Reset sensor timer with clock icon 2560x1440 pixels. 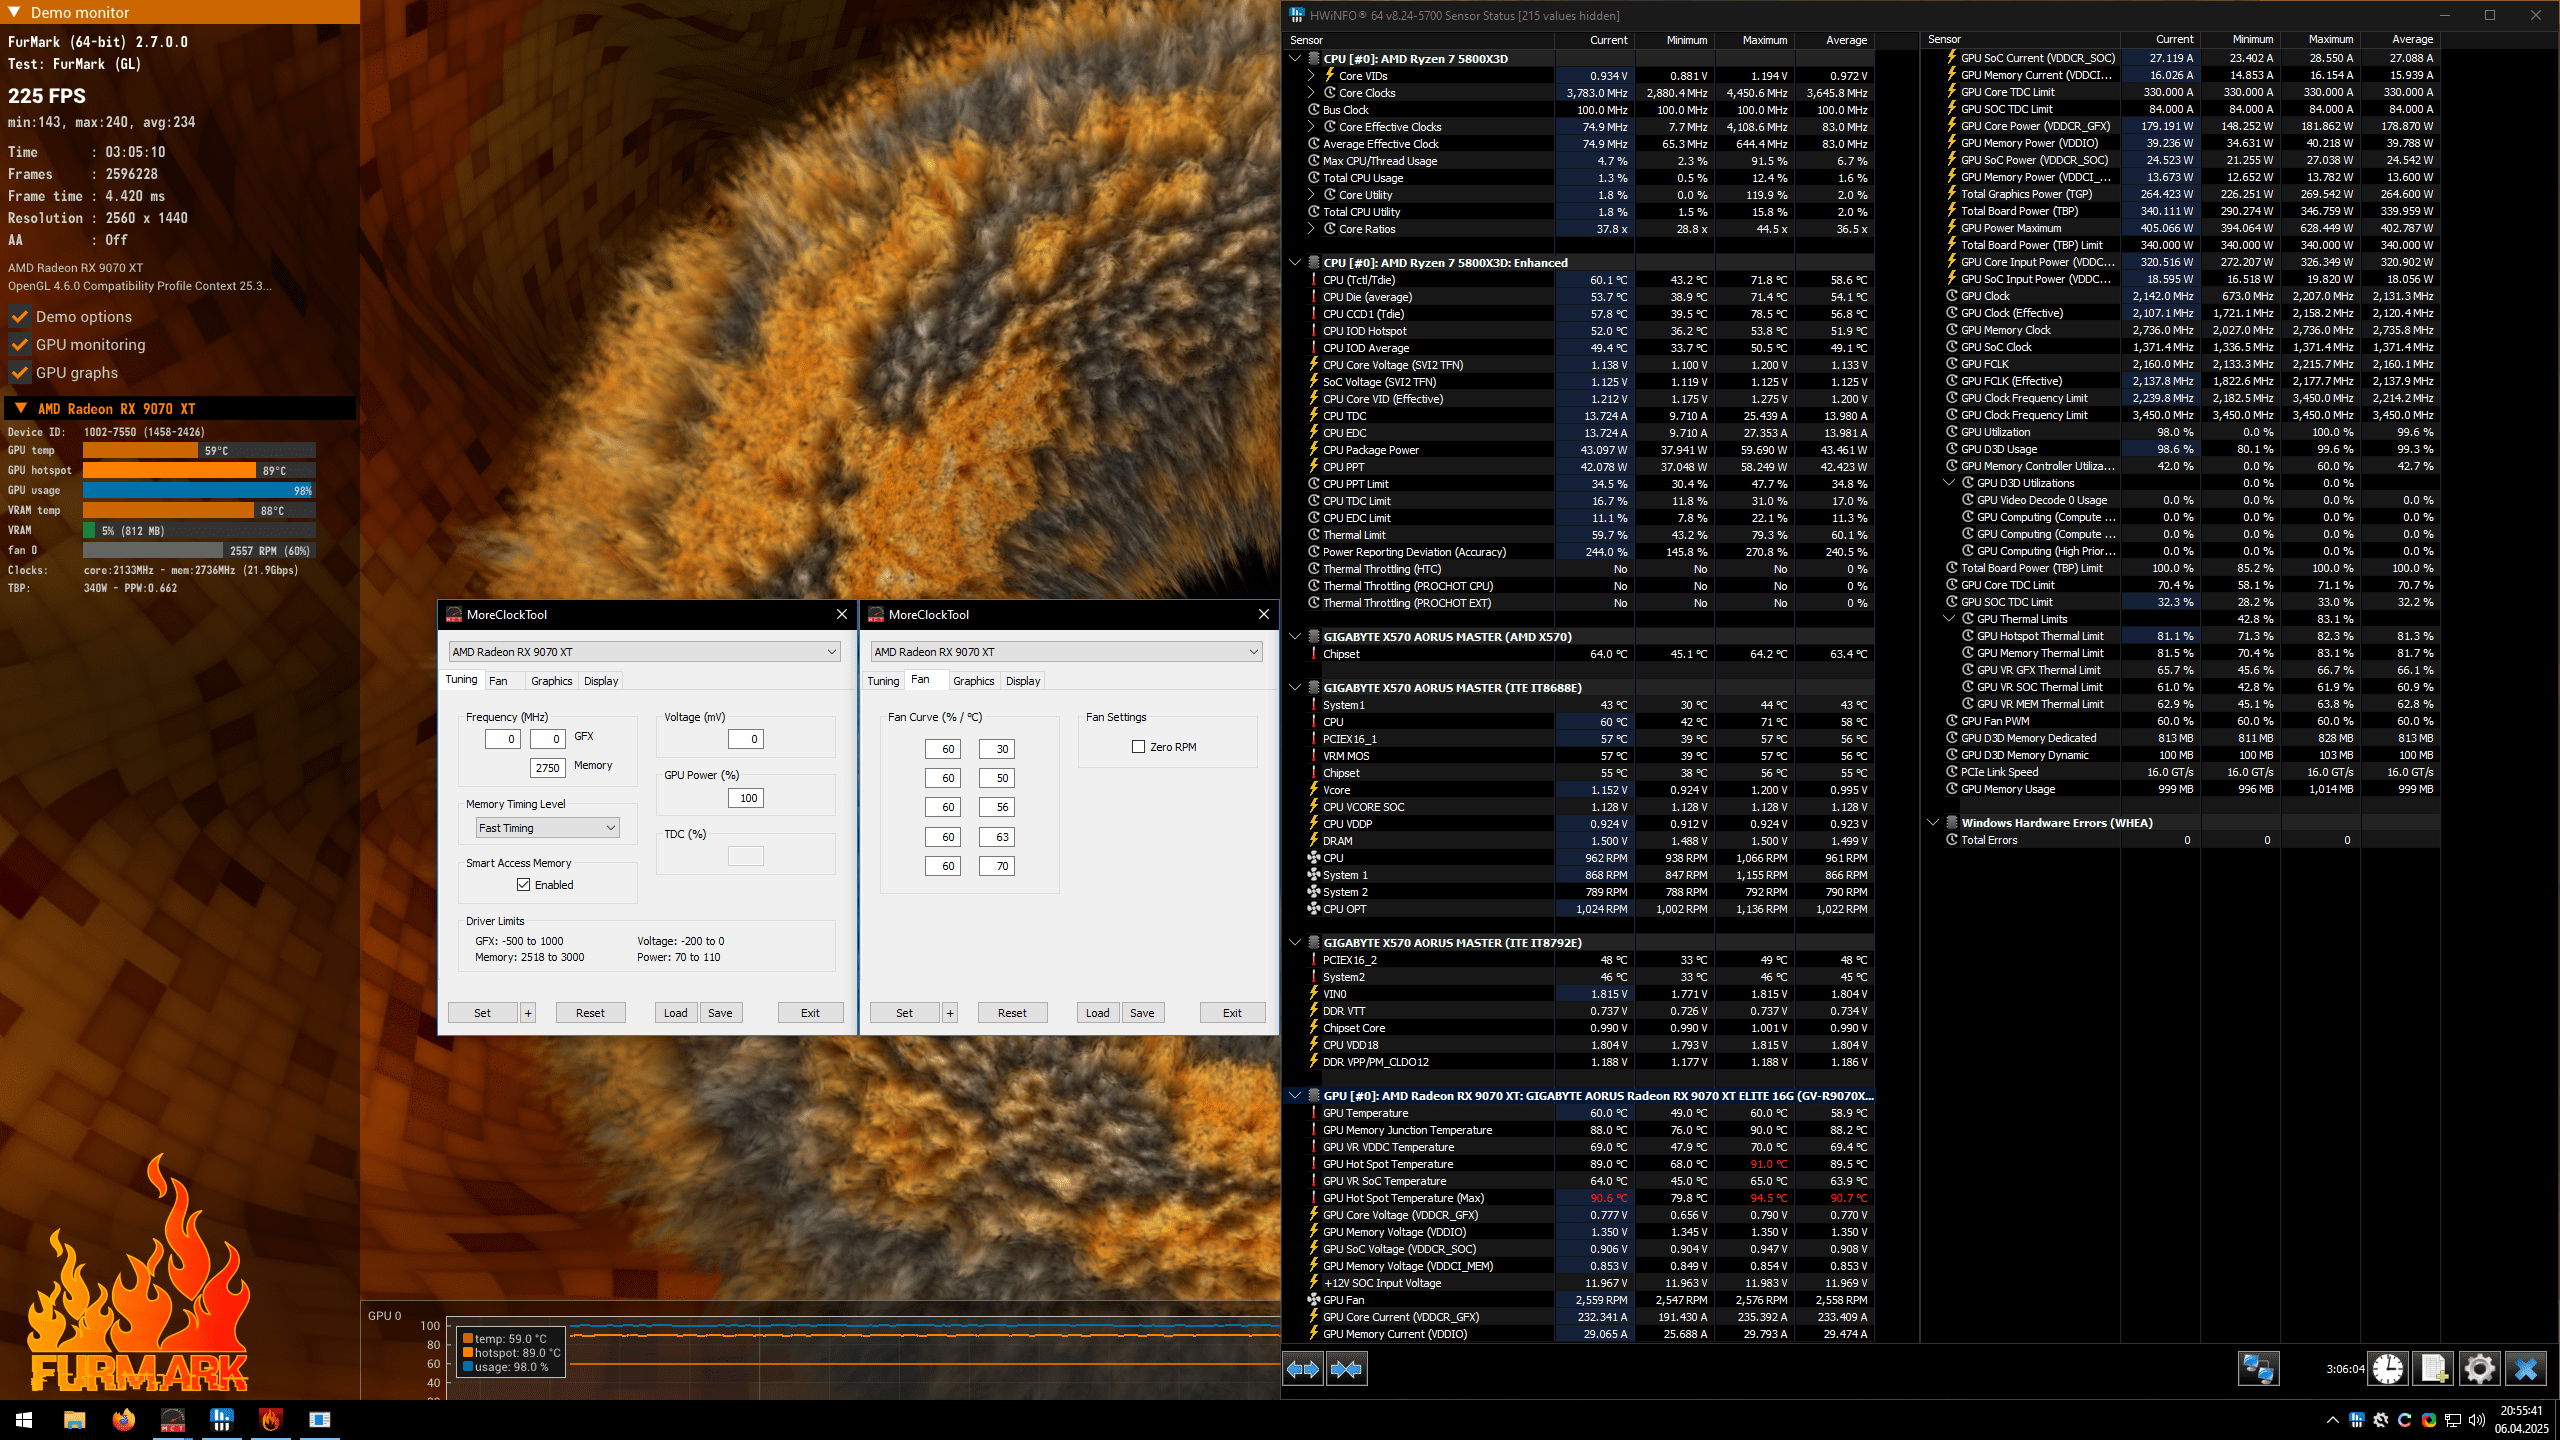[2388, 1369]
